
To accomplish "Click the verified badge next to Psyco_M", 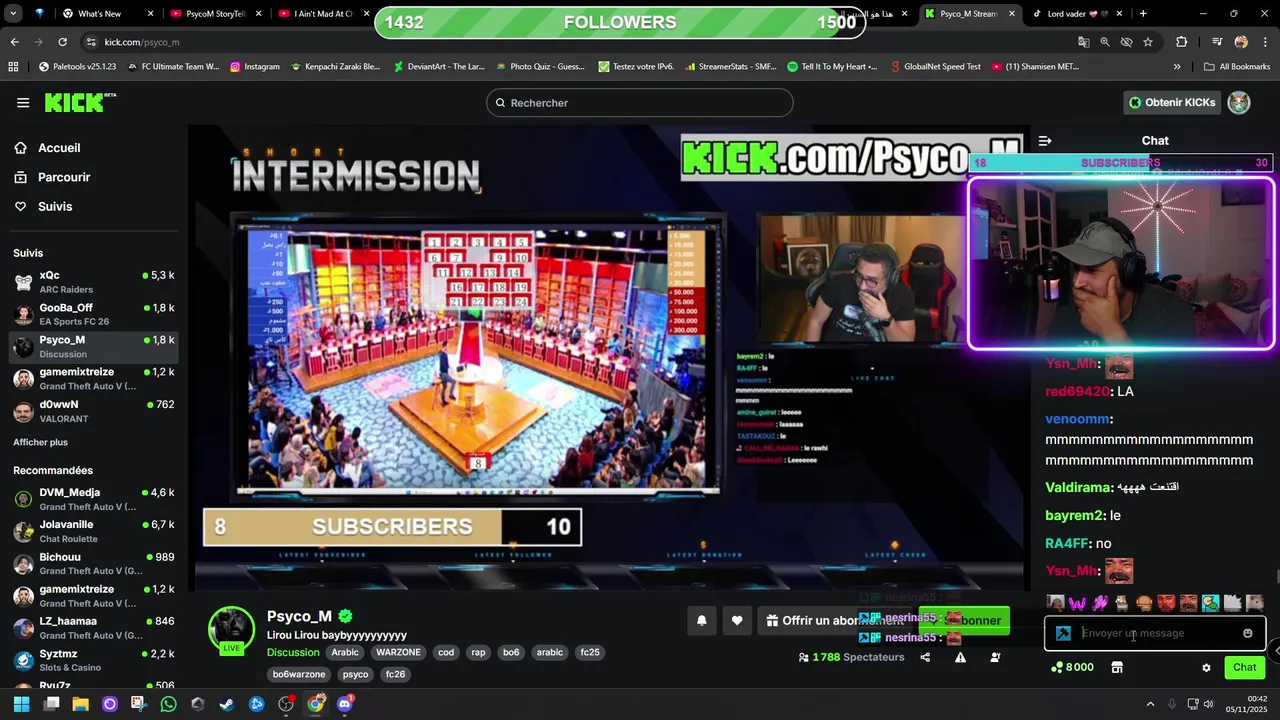I will (x=345, y=616).
